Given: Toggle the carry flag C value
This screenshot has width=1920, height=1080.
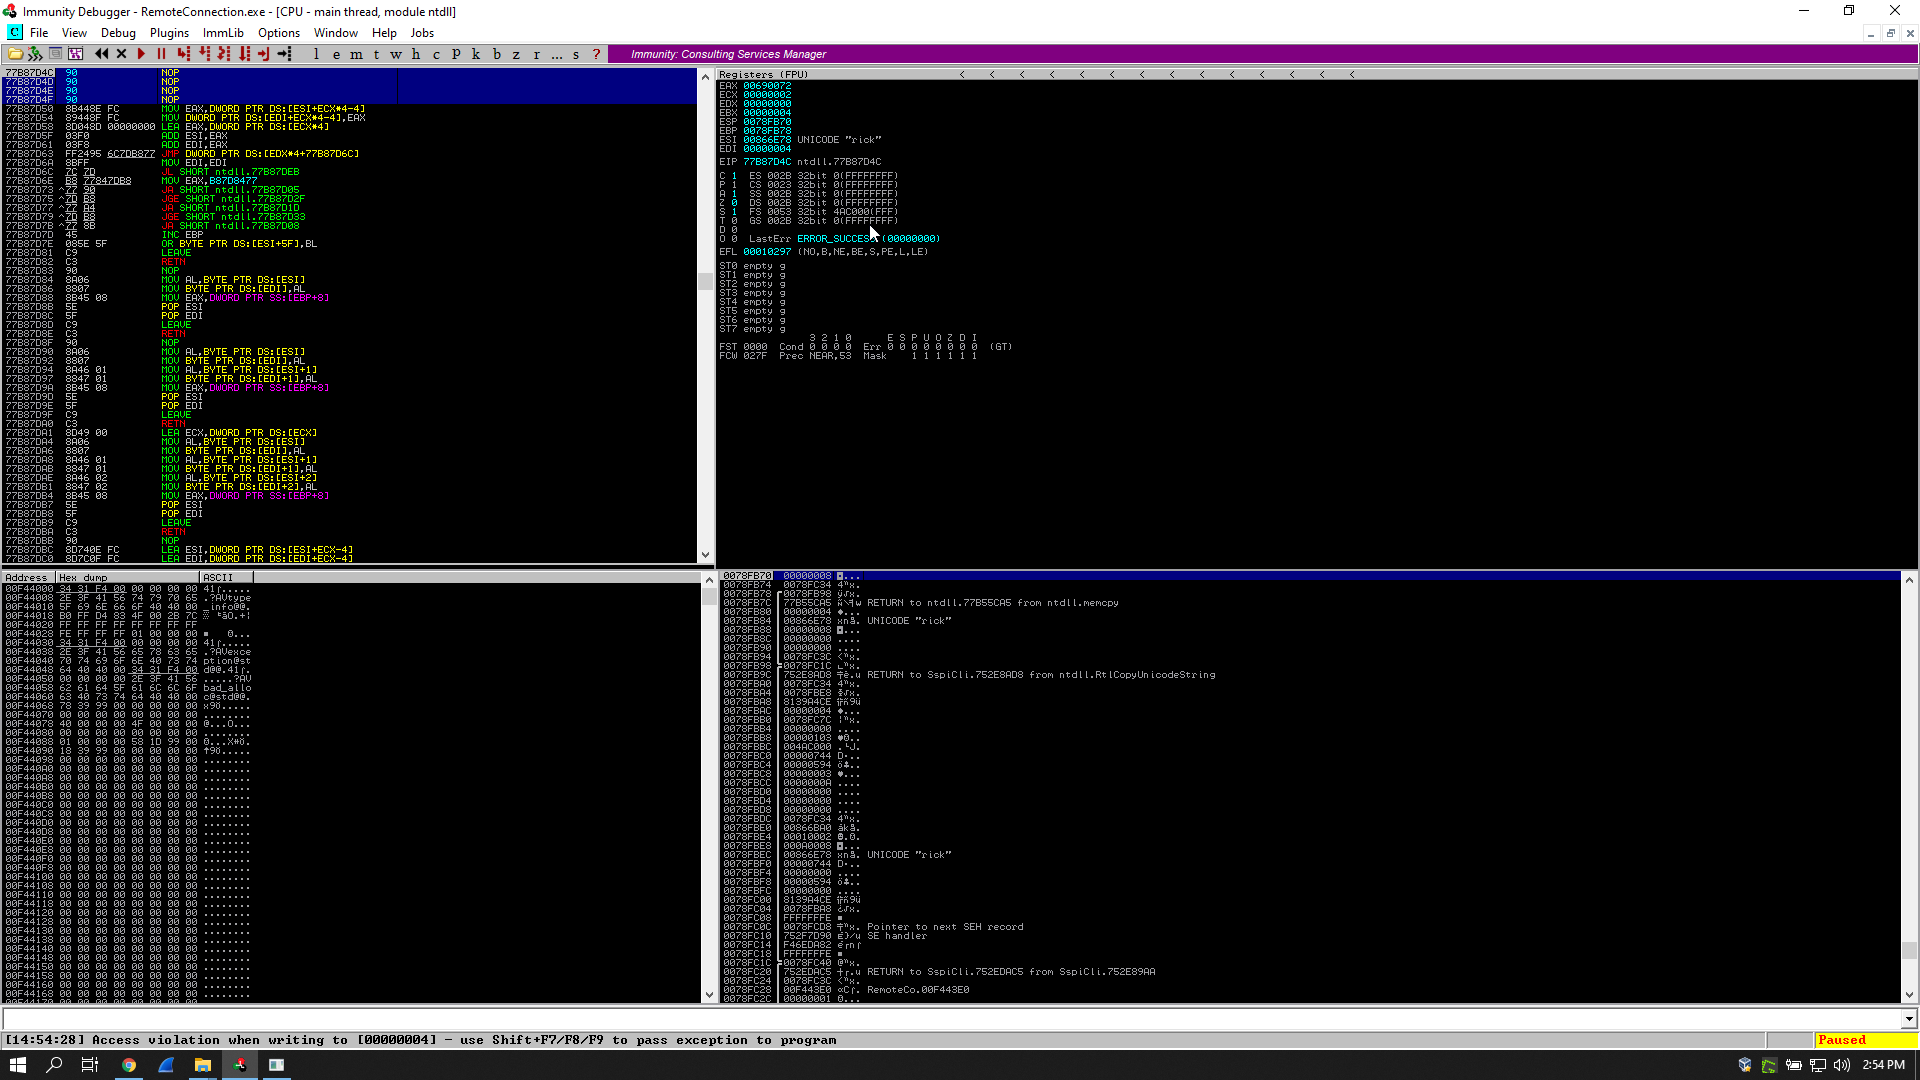Looking at the screenshot, I should 734,176.
